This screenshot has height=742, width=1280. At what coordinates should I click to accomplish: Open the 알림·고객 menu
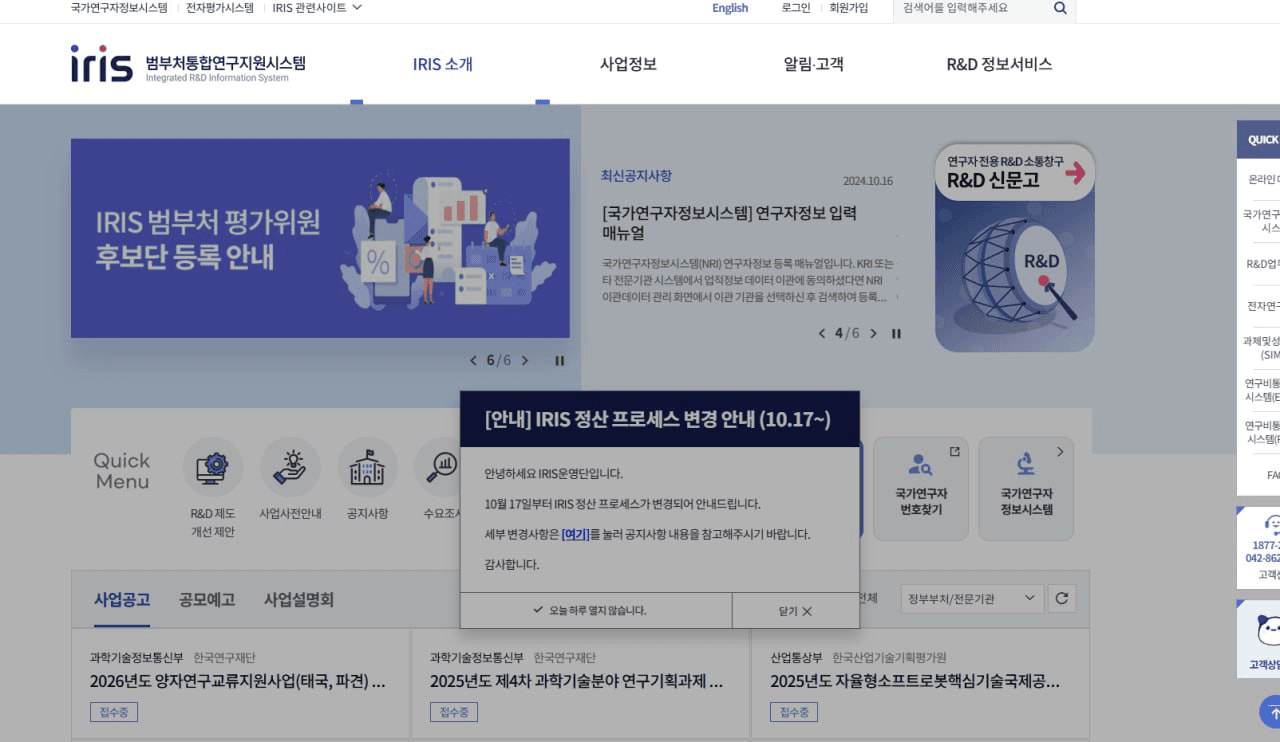coord(814,64)
